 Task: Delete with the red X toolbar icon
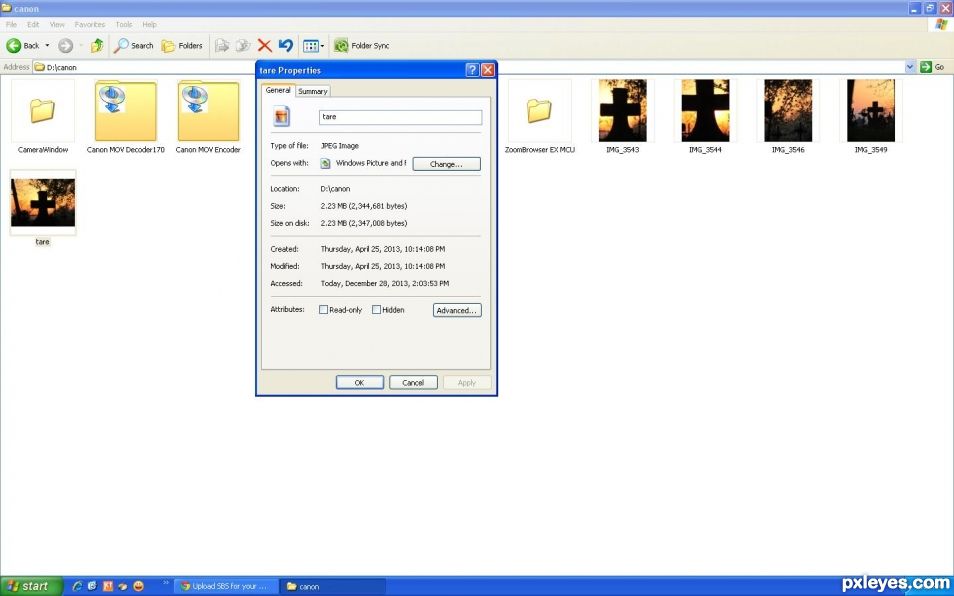[x=264, y=46]
